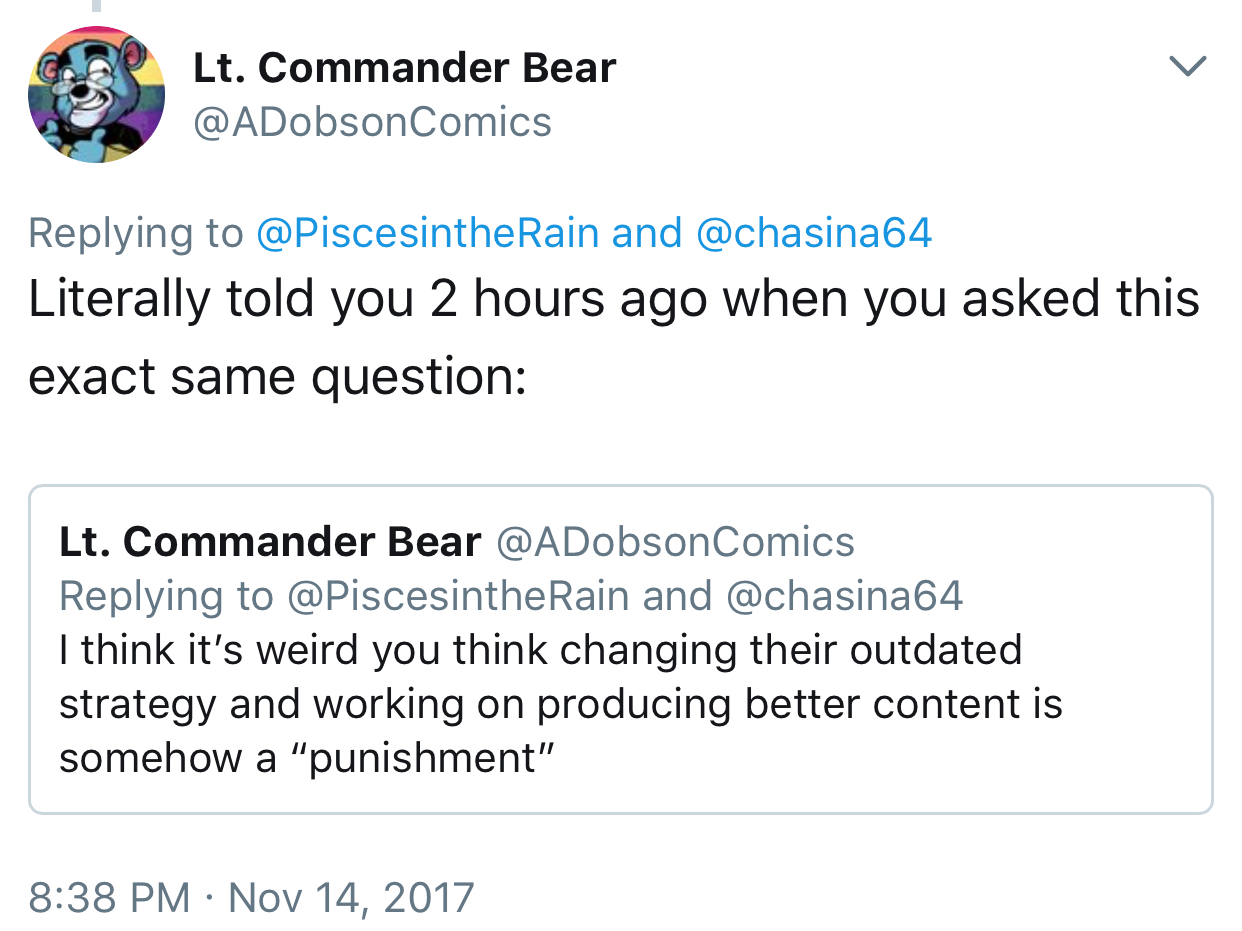Open @chasina64 mention in the main reply line

(x=813, y=233)
